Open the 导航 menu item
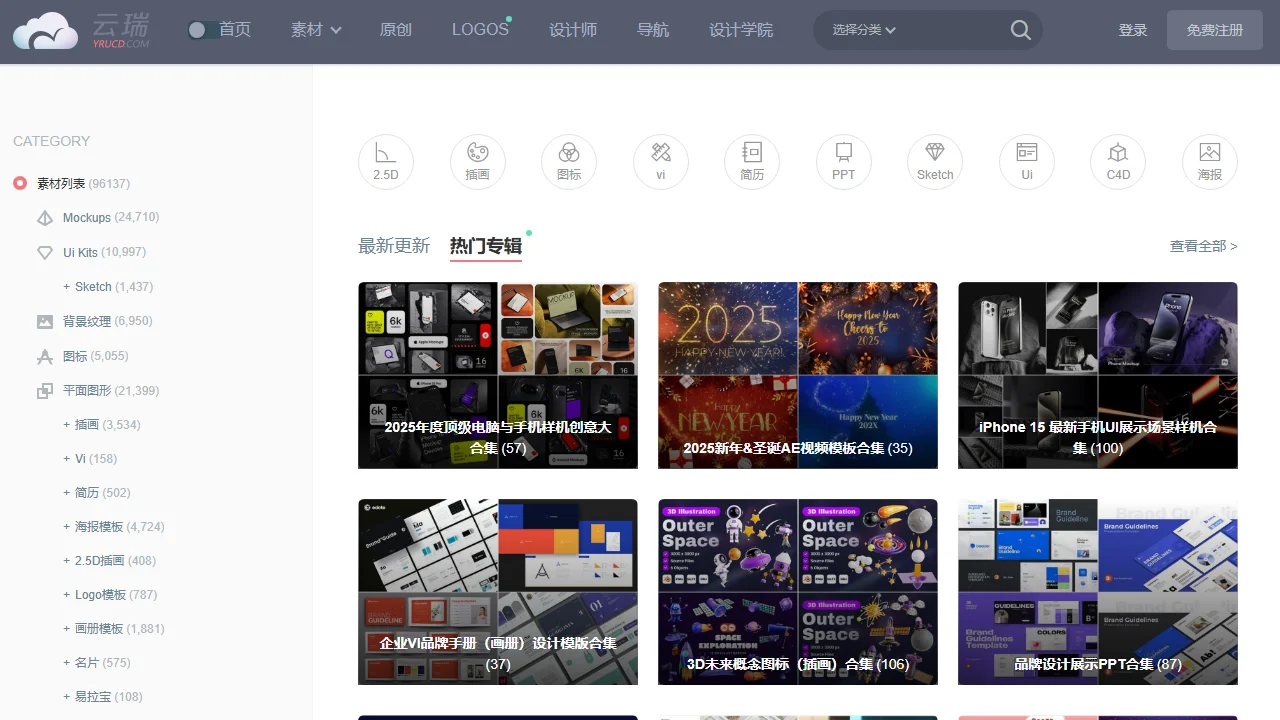Screen dimensions: 1280x720 pyautogui.click(x=652, y=30)
